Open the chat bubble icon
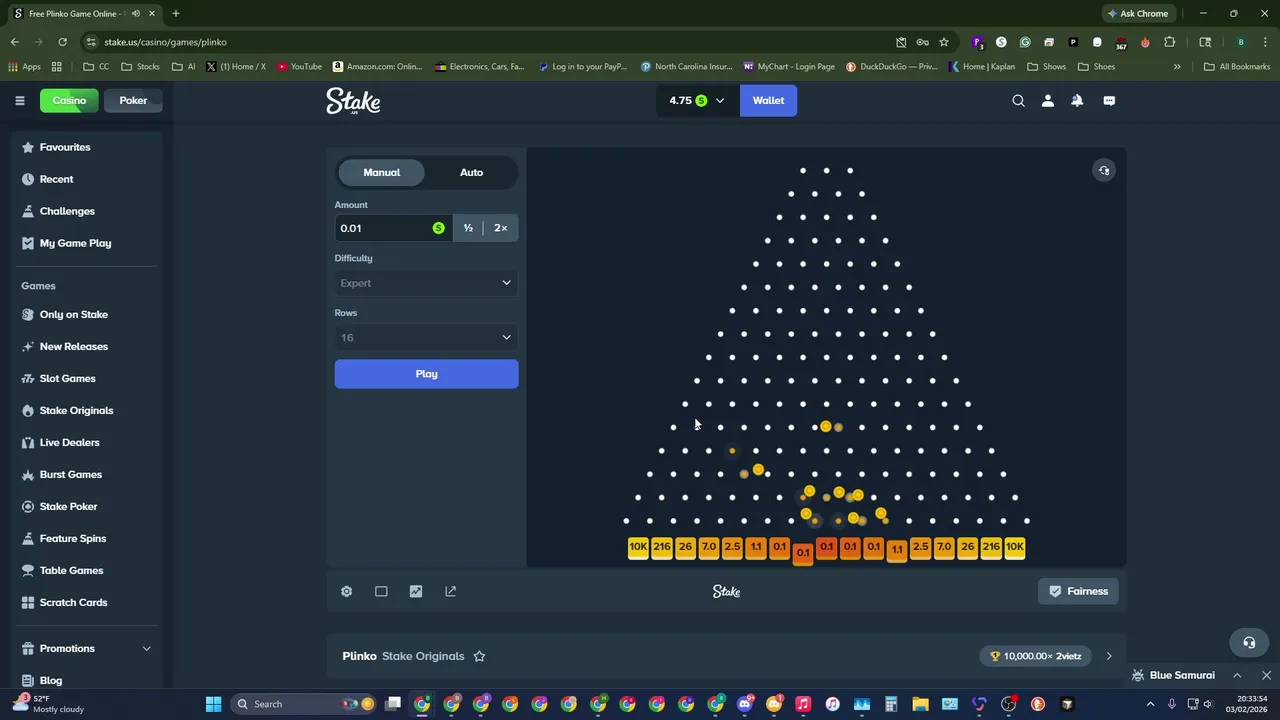Screen dimensions: 1280x720 [x=1109, y=100]
